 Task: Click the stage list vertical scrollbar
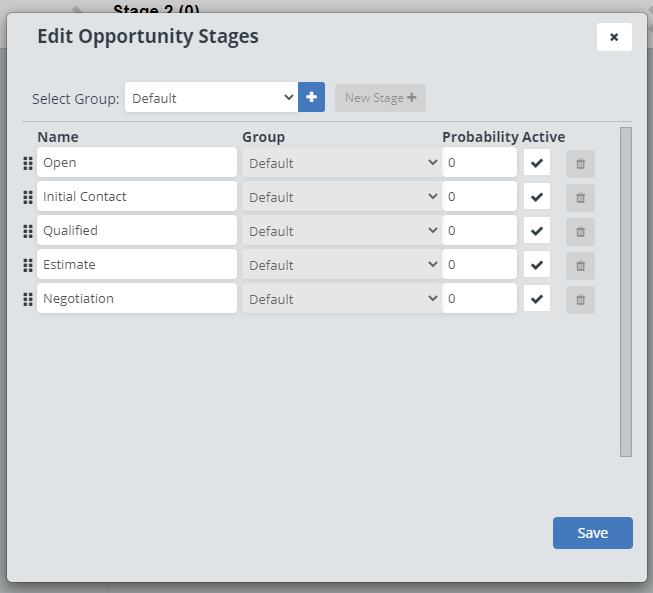click(x=626, y=290)
